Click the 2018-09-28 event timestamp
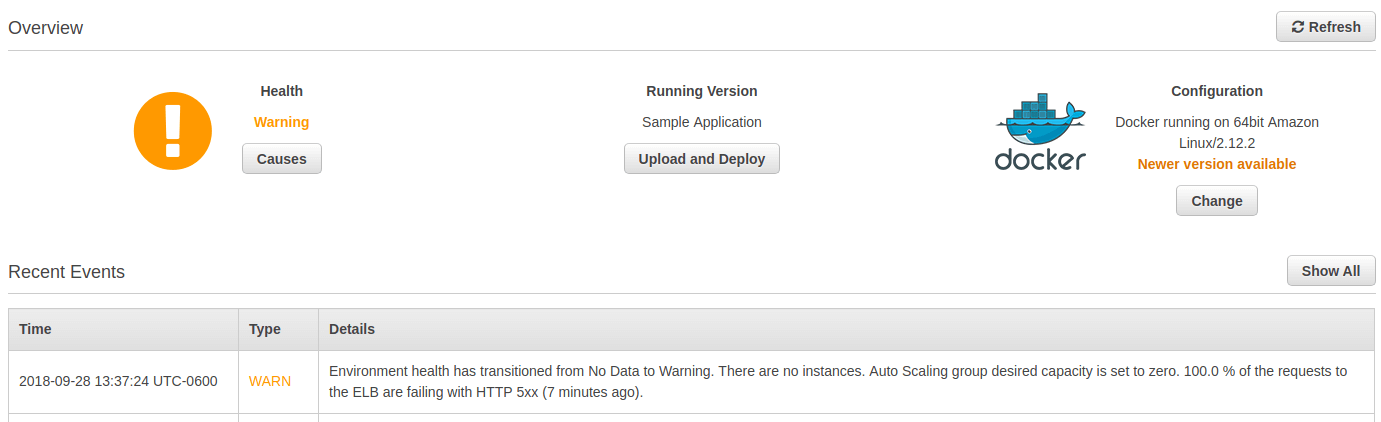The height and width of the screenshot is (422, 1381). coord(118,381)
